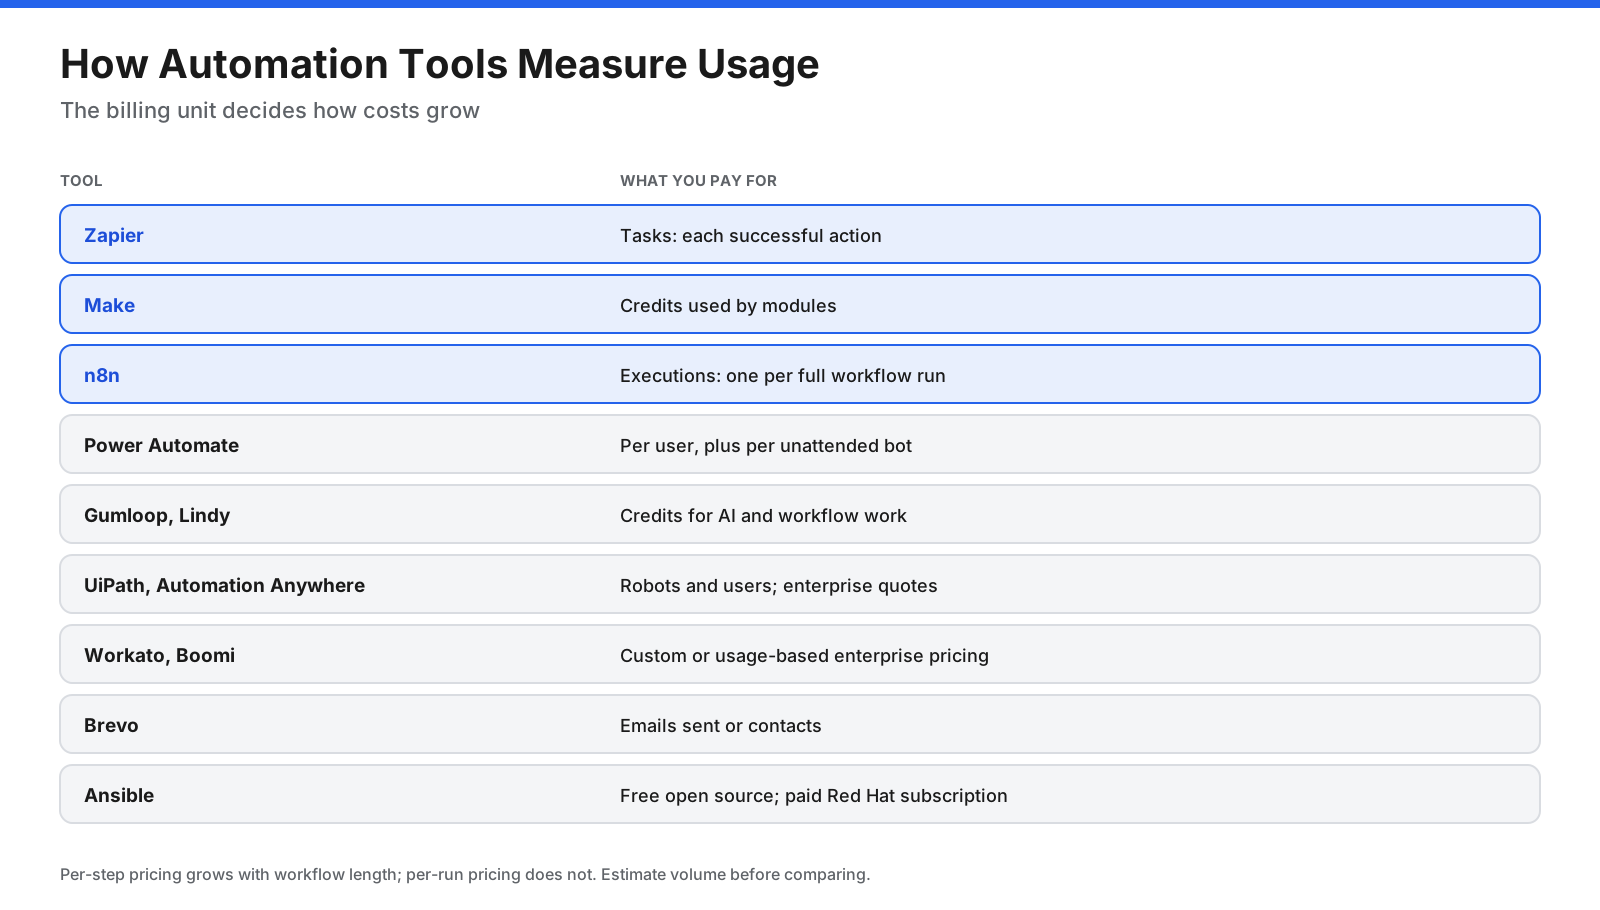
Task: Click the title 'How Automation Tools Measure Usage'
Action: click(440, 64)
